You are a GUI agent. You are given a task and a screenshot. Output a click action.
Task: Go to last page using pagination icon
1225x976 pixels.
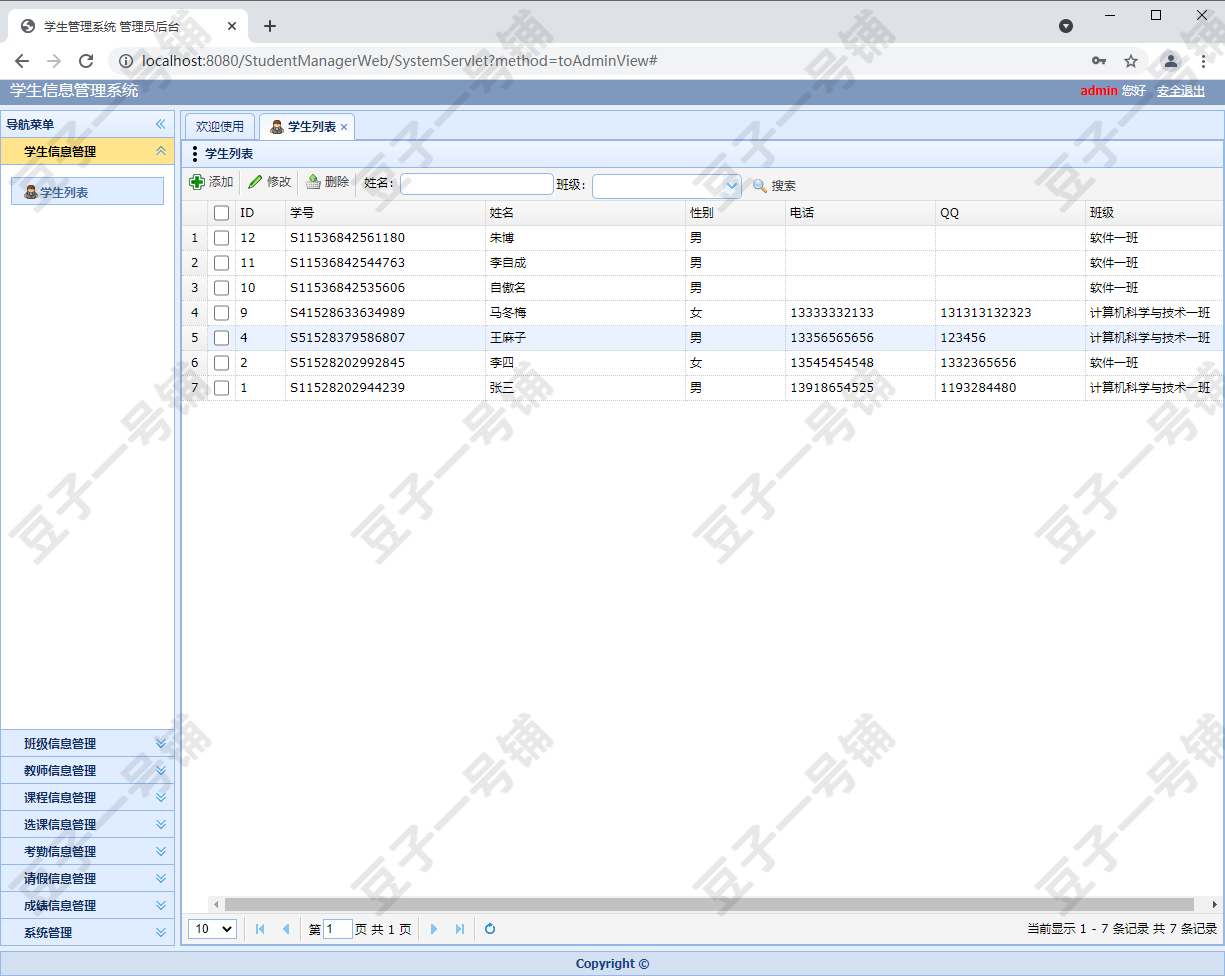460,929
